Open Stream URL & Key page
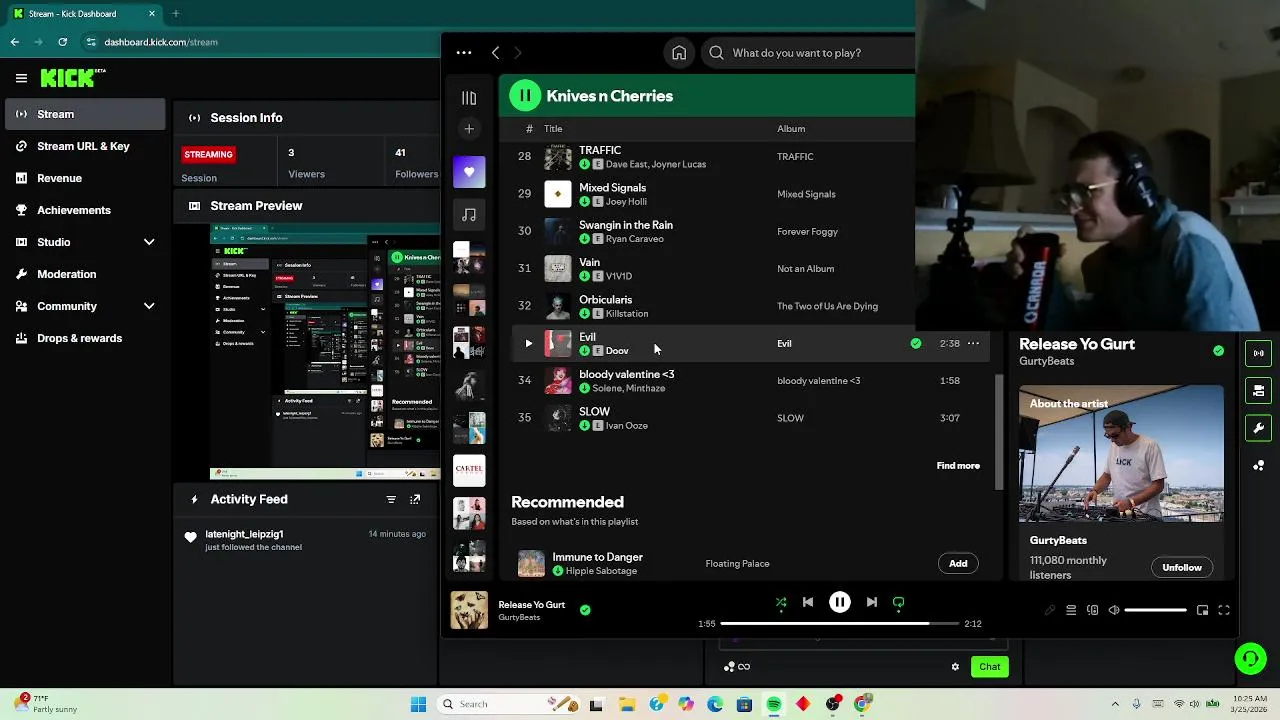 [85, 146]
